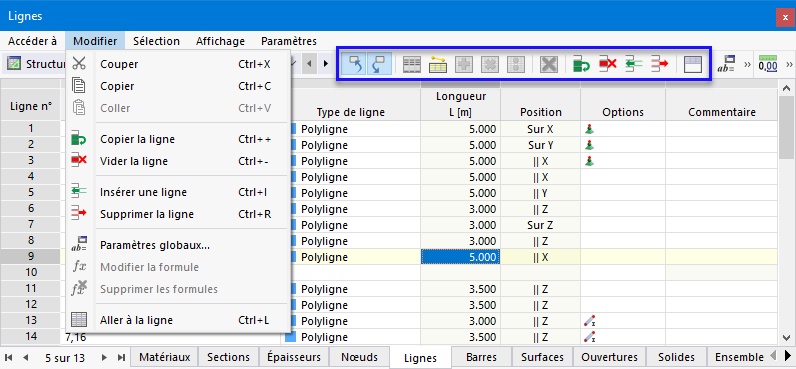Click the ab= global parameters toolbar icon
The image size is (796, 369).
tap(726, 64)
